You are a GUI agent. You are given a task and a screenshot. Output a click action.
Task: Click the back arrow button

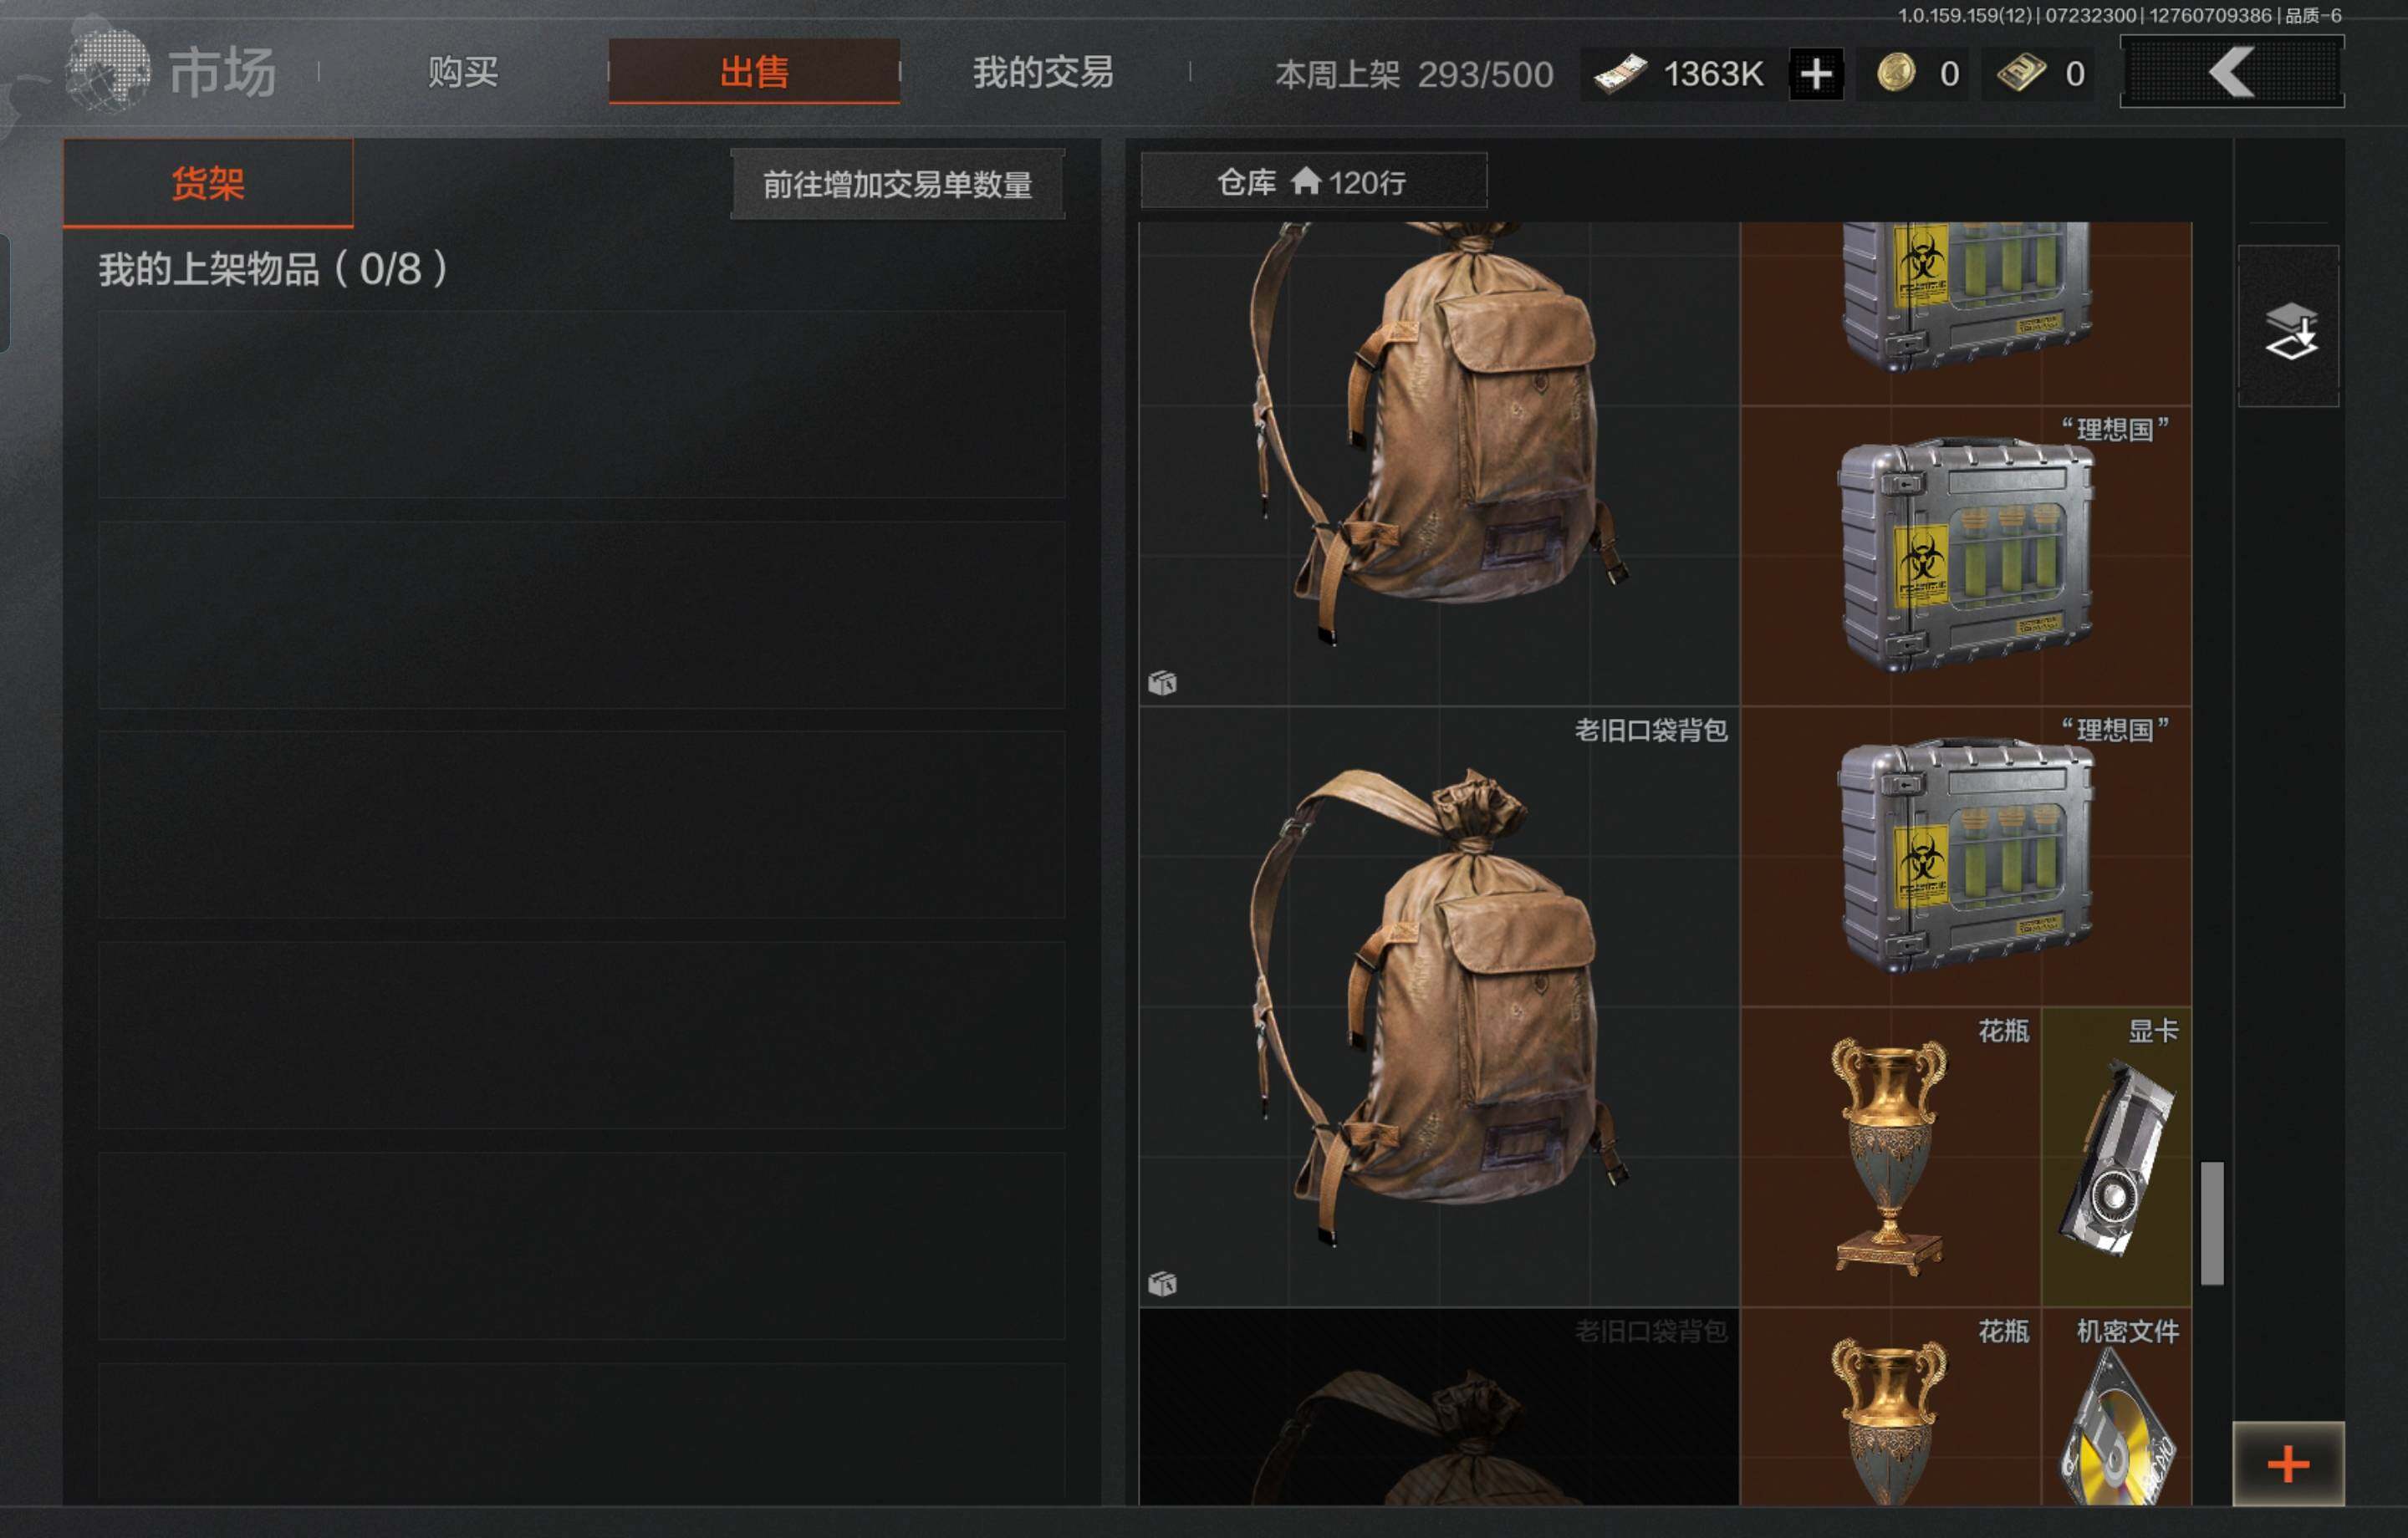(2231, 72)
